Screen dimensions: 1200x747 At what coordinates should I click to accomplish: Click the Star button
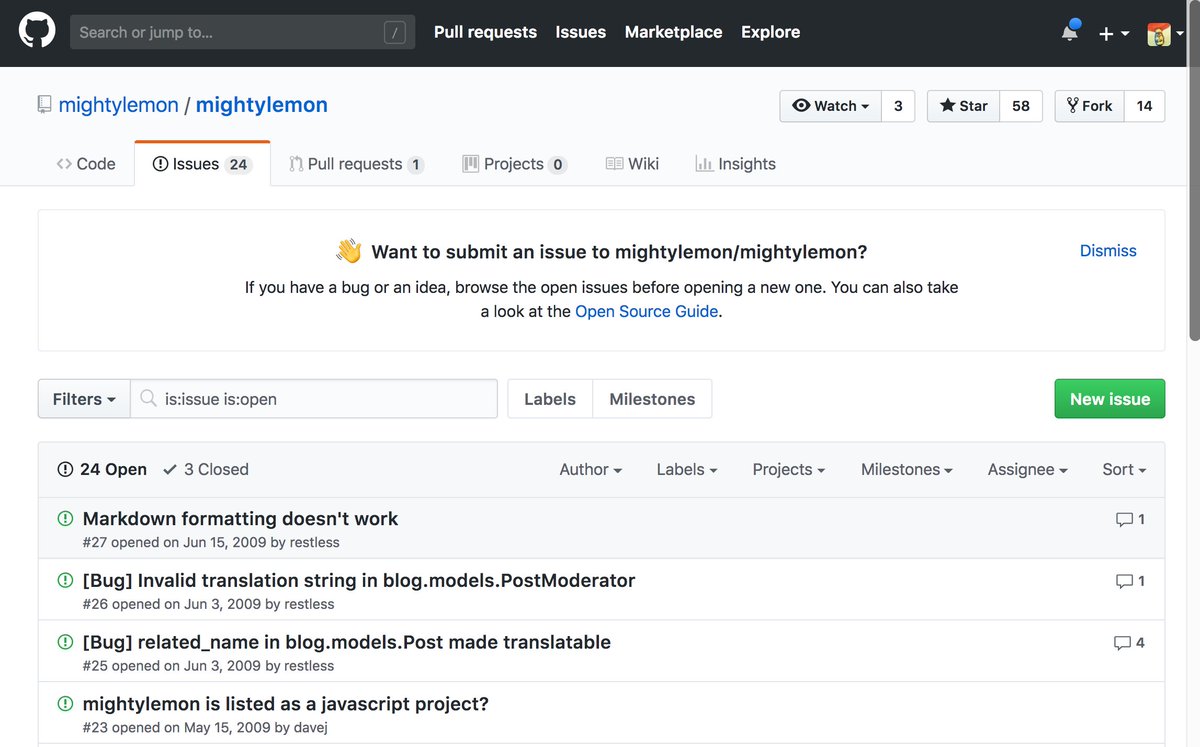coord(964,106)
